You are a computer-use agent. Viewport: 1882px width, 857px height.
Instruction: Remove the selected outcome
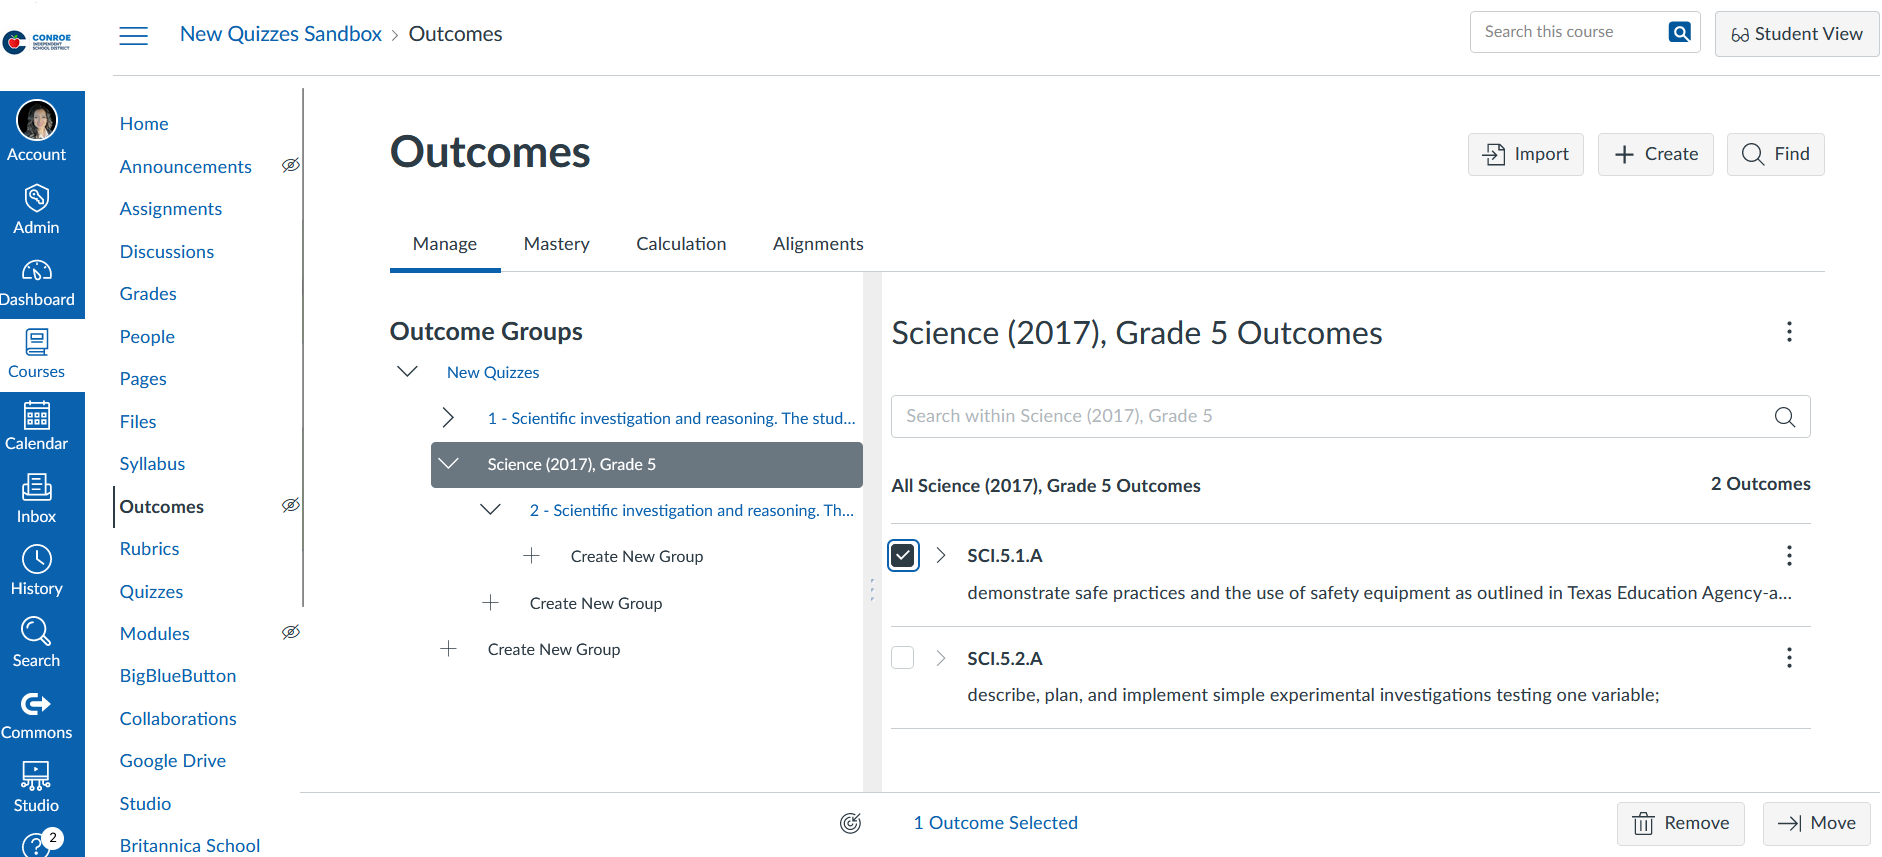[x=1680, y=823]
